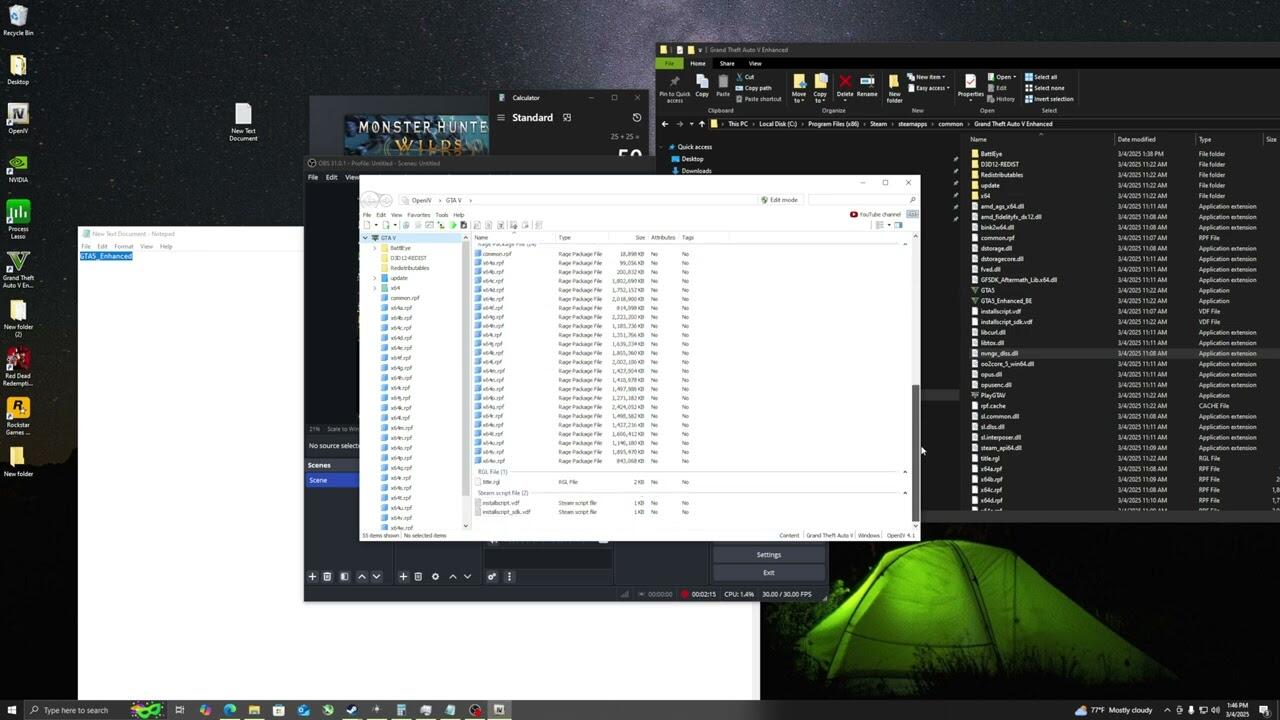
Task: Click Invert selection in File Explorer ribbon
Action: [1048, 99]
